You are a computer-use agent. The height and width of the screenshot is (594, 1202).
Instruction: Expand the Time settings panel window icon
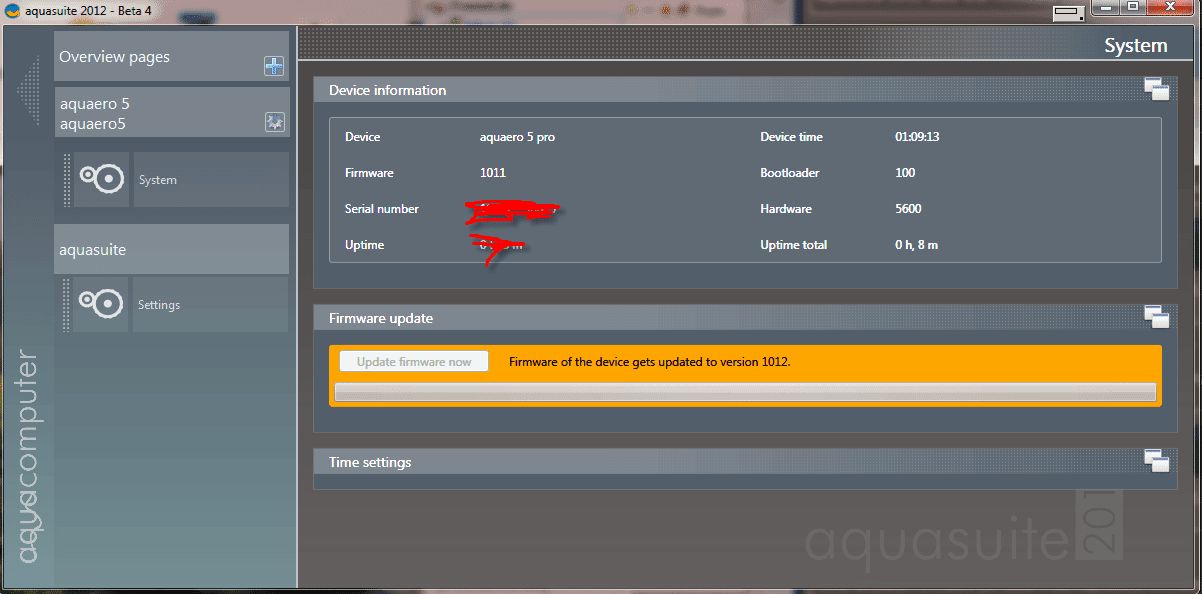tap(1156, 461)
